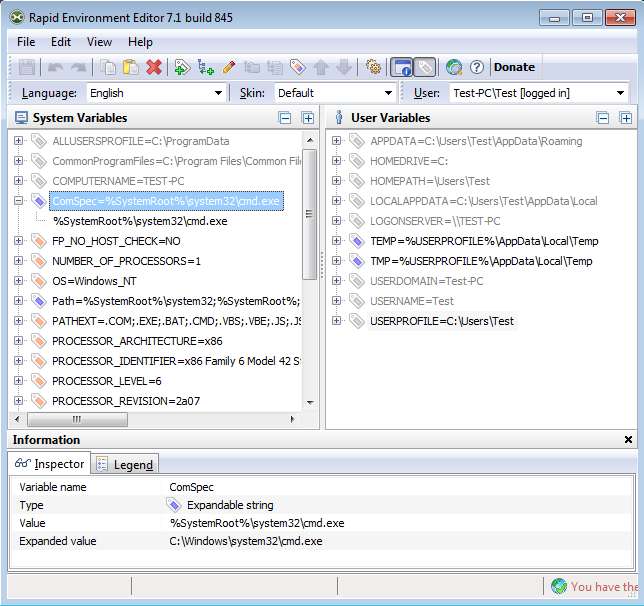Click the Help question mark icon
The height and width of the screenshot is (606, 644).
477,67
